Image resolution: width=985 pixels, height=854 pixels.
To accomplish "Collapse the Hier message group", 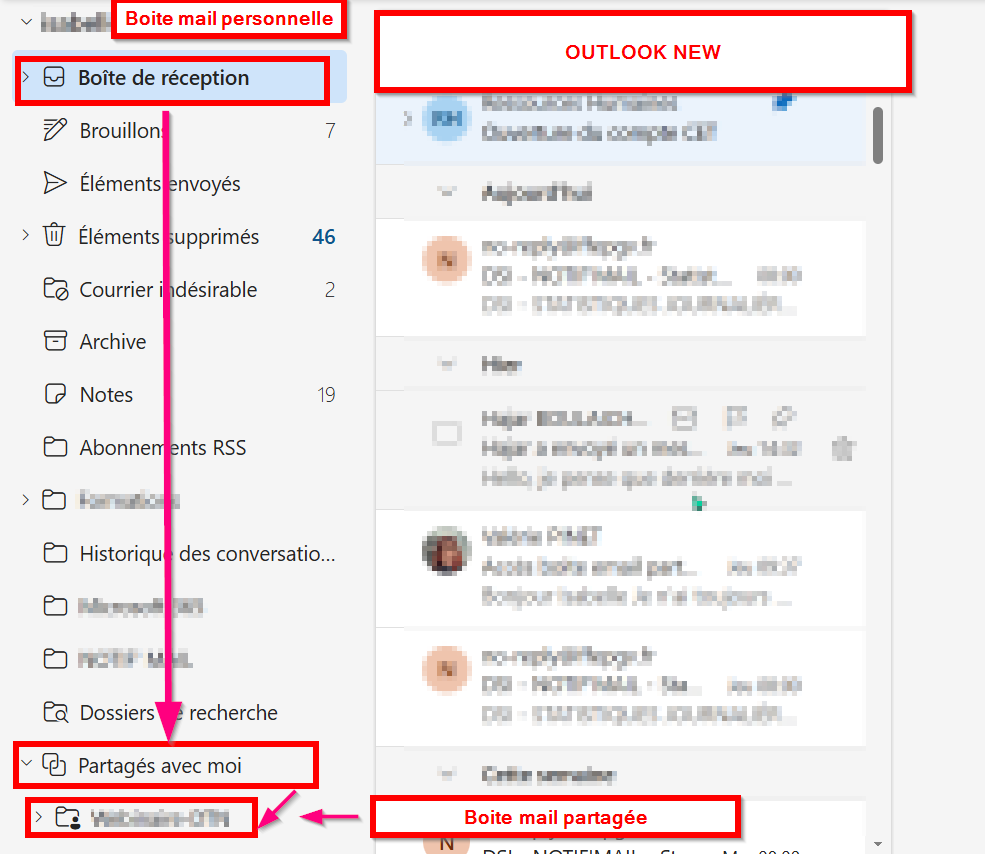I will (447, 364).
